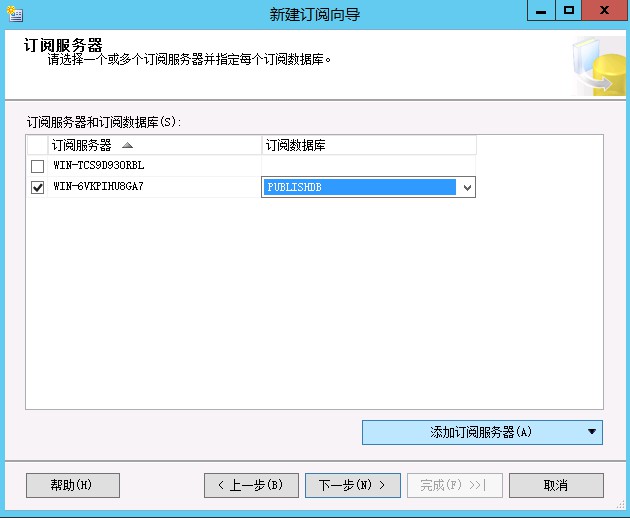The height and width of the screenshot is (518, 630).
Task: Click the 帮助(H) button
Action: click(72, 485)
